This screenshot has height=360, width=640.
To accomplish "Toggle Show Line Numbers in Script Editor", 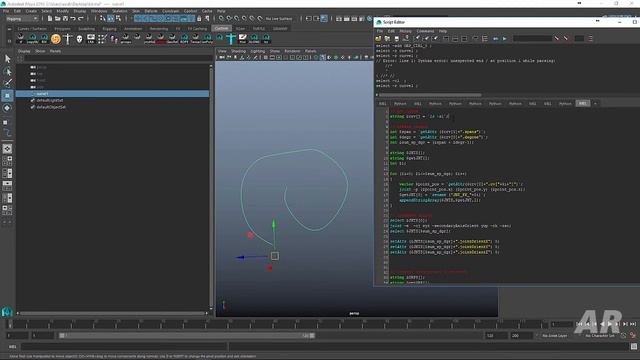I will [x=484, y=38].
